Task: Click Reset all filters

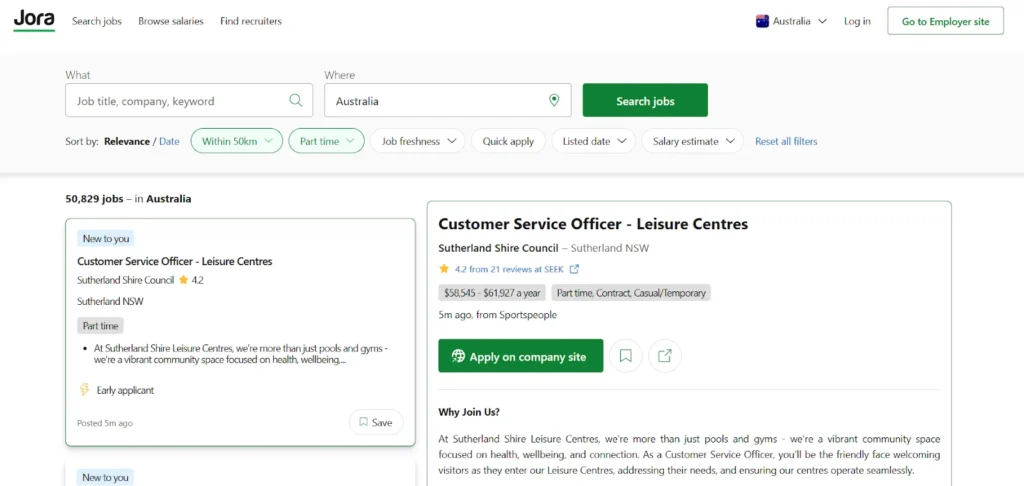Action: point(786,141)
